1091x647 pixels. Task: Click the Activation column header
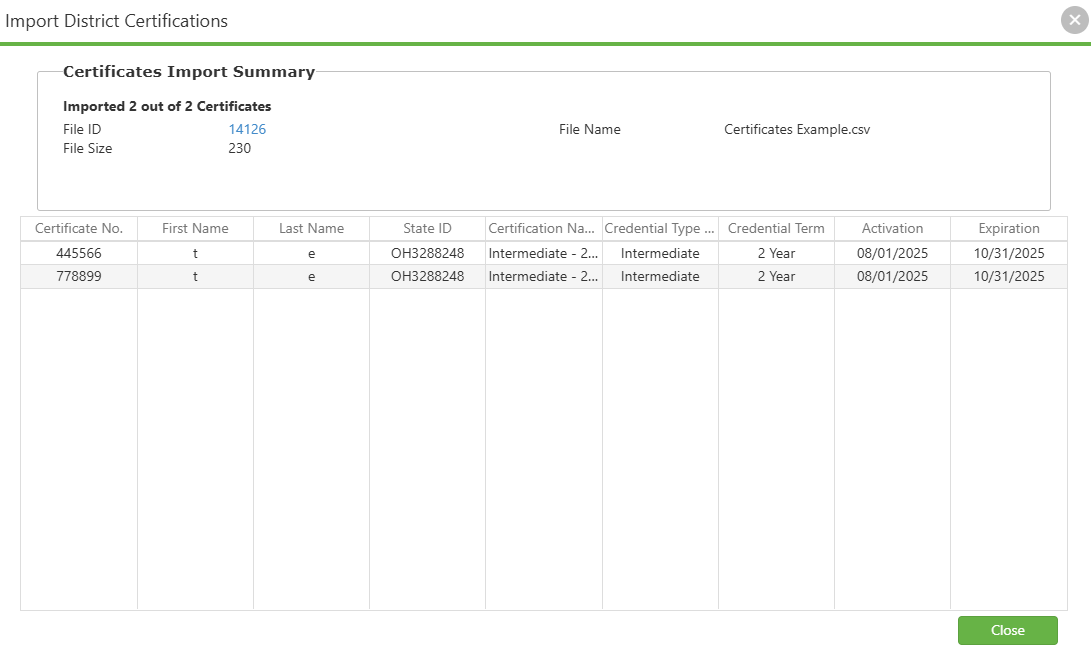click(x=893, y=228)
